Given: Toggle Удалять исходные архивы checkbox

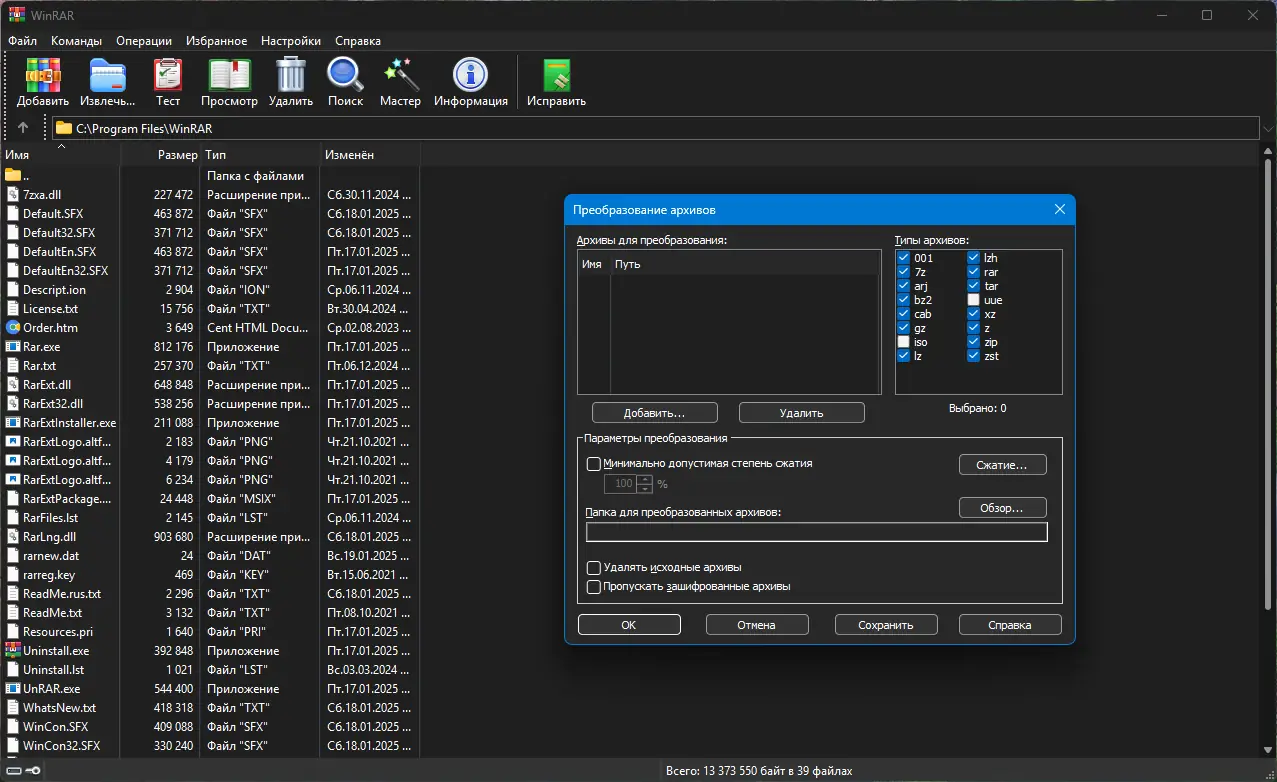Looking at the screenshot, I should click(x=594, y=568).
